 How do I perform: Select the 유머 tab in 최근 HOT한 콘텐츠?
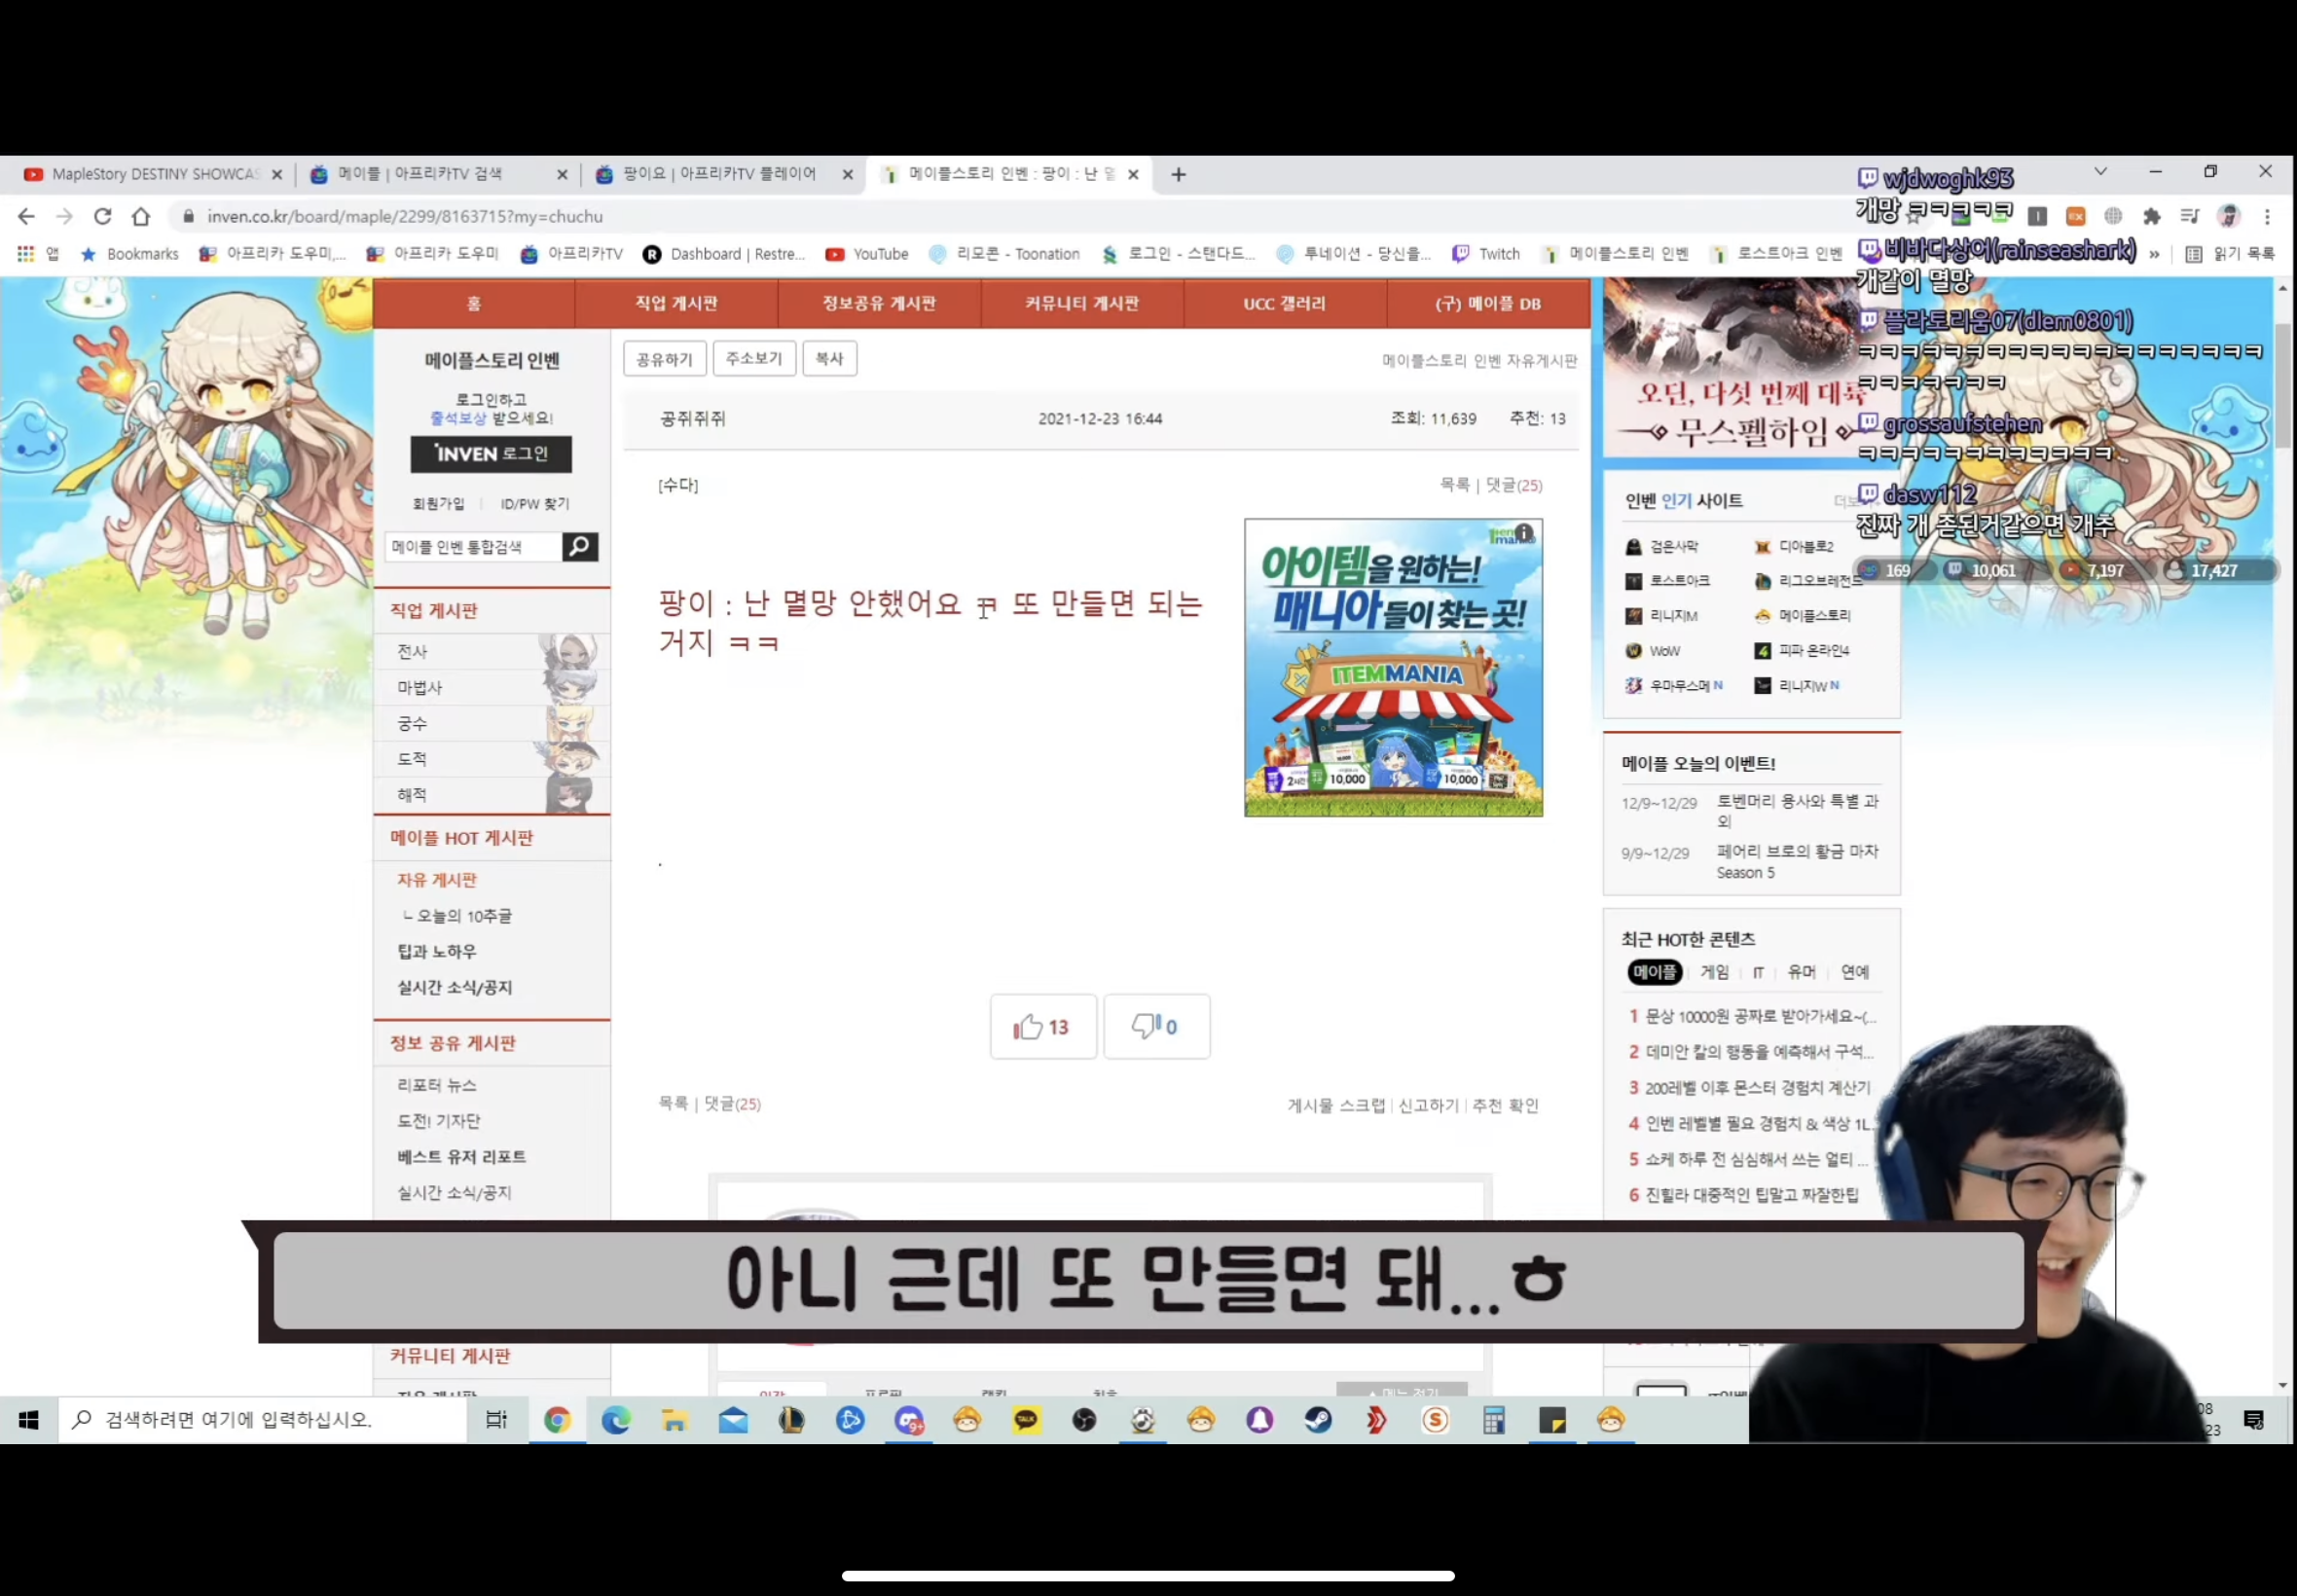click(1801, 972)
